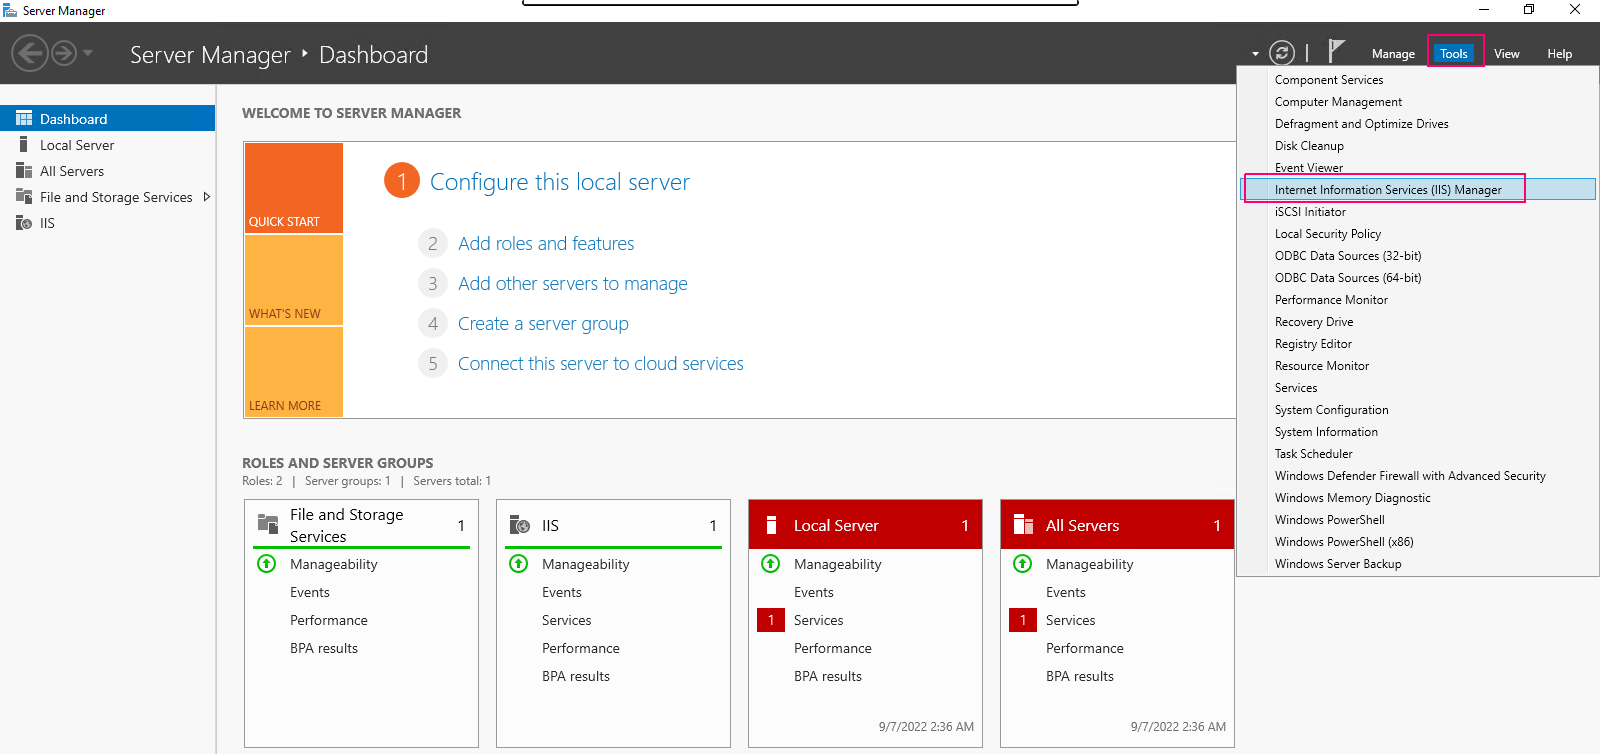Open the File and Storage Services tile header

pos(361,525)
